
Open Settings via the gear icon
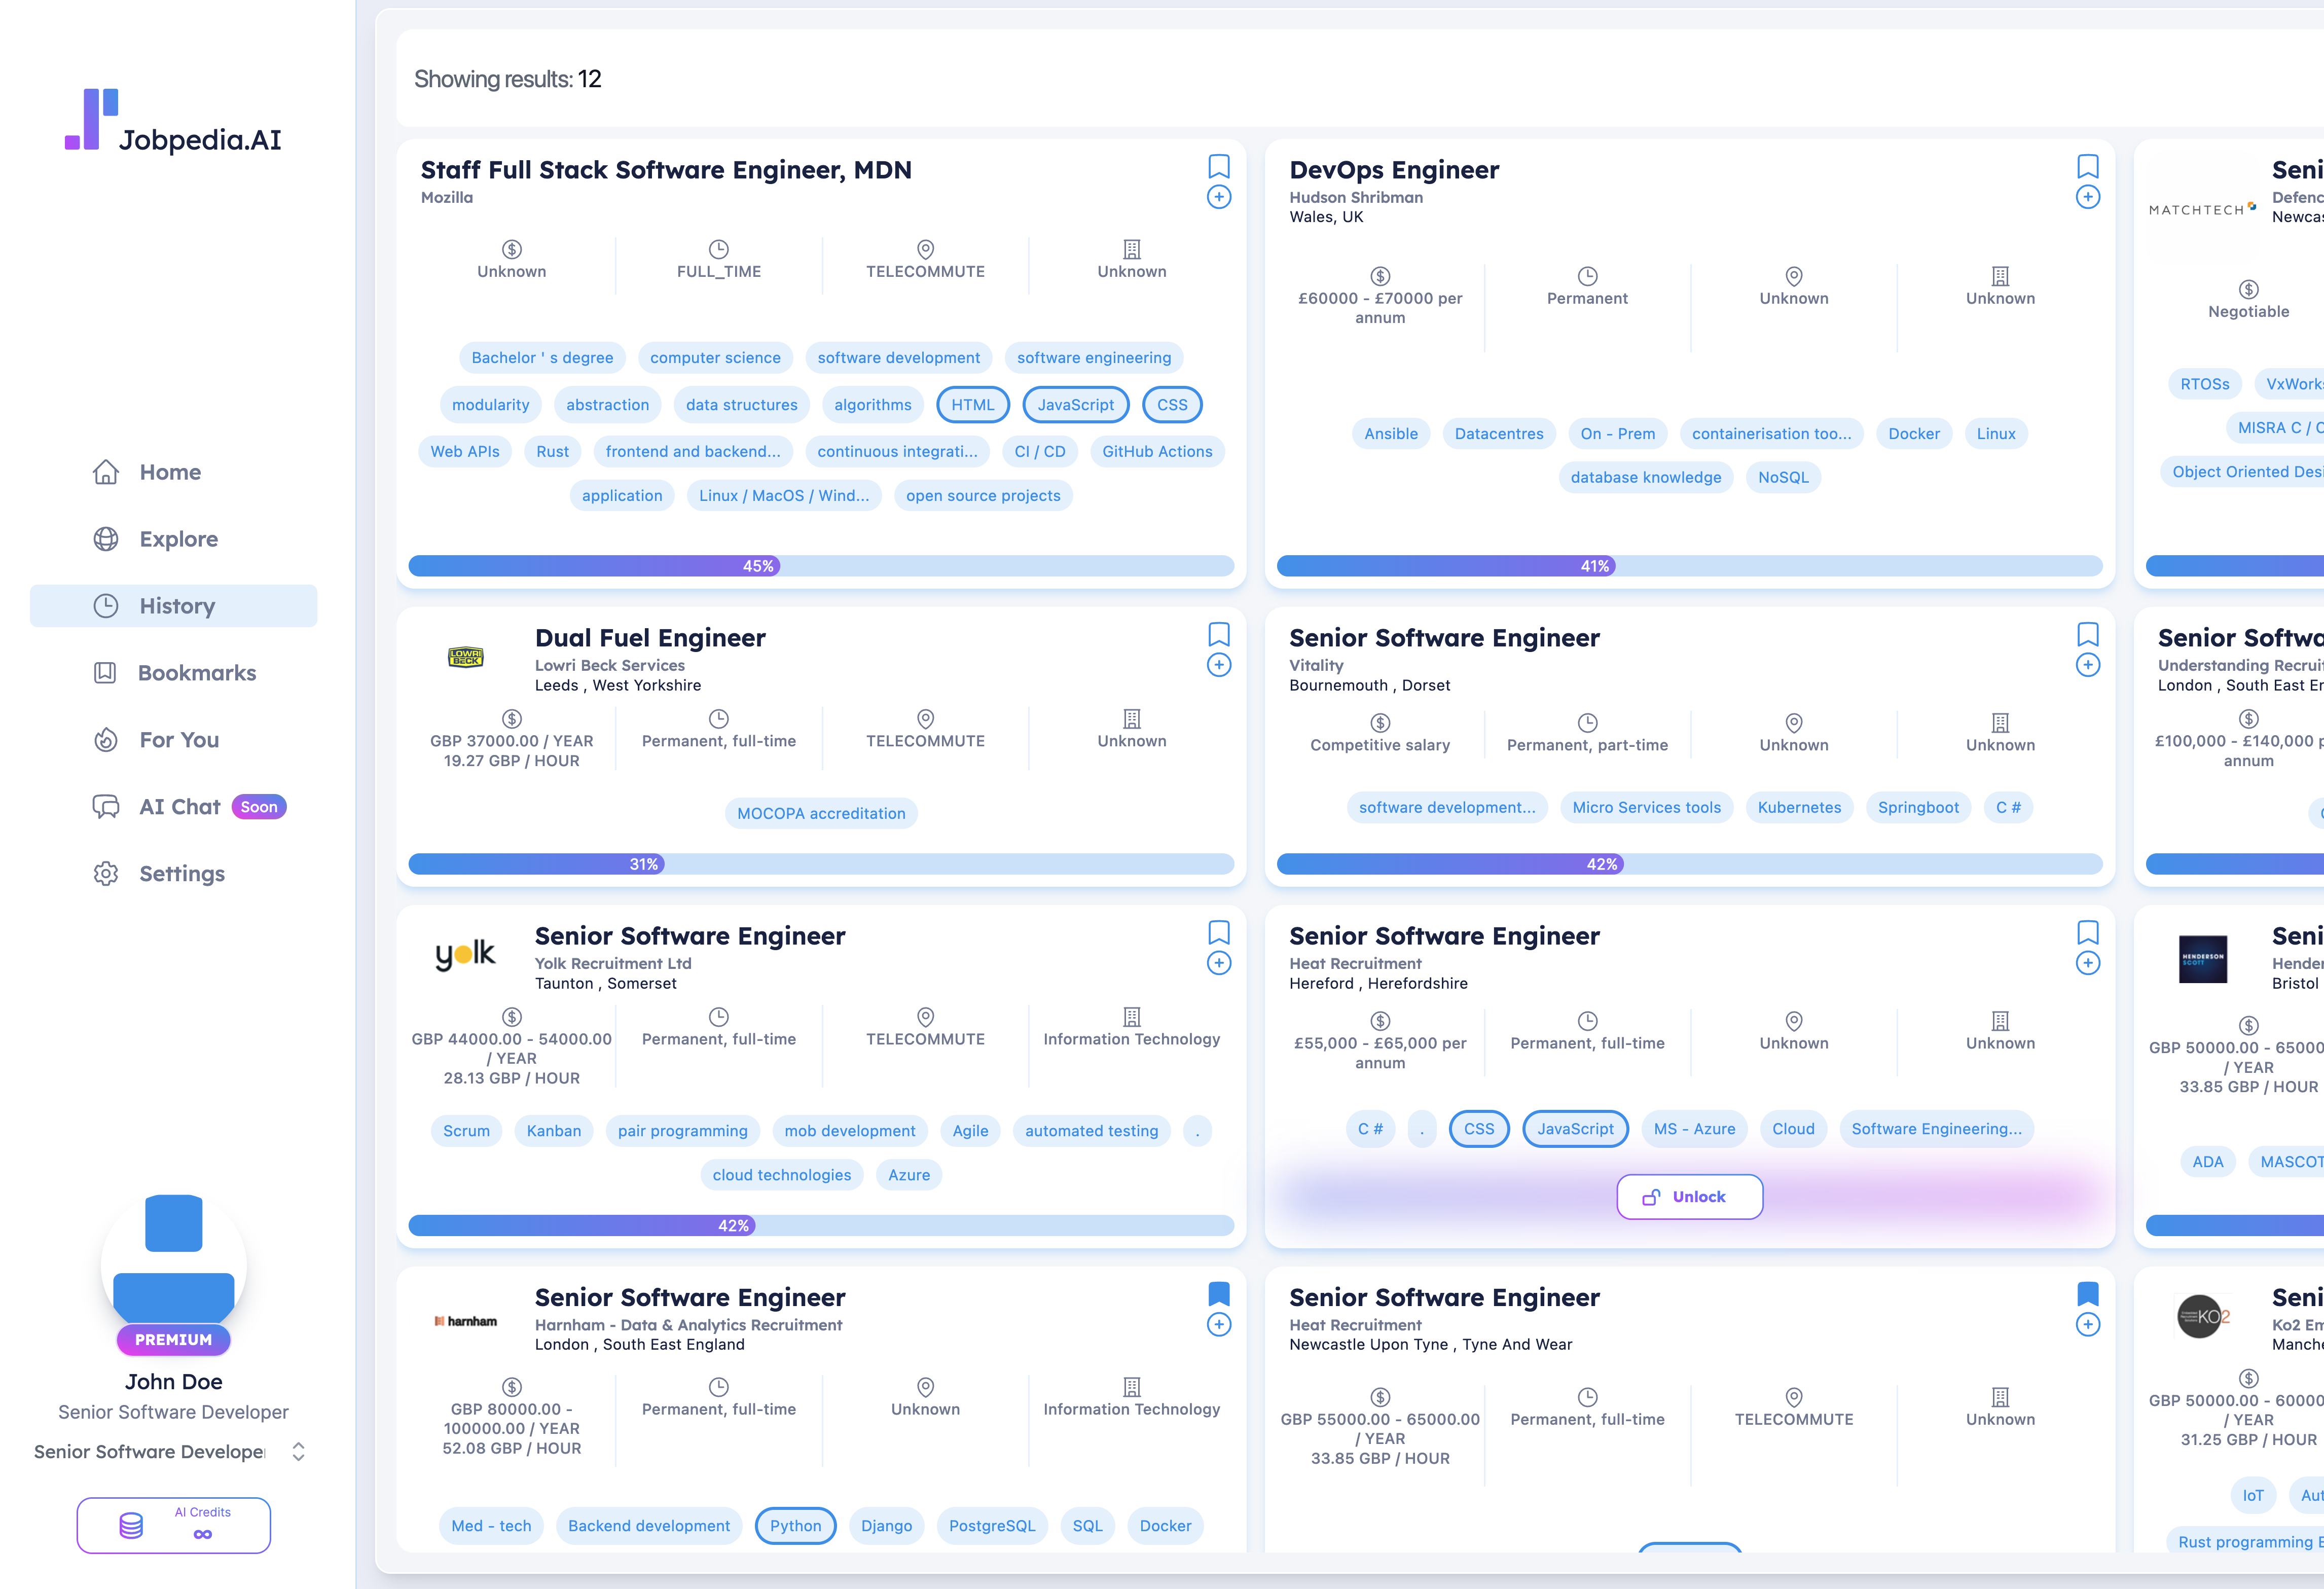pos(106,874)
